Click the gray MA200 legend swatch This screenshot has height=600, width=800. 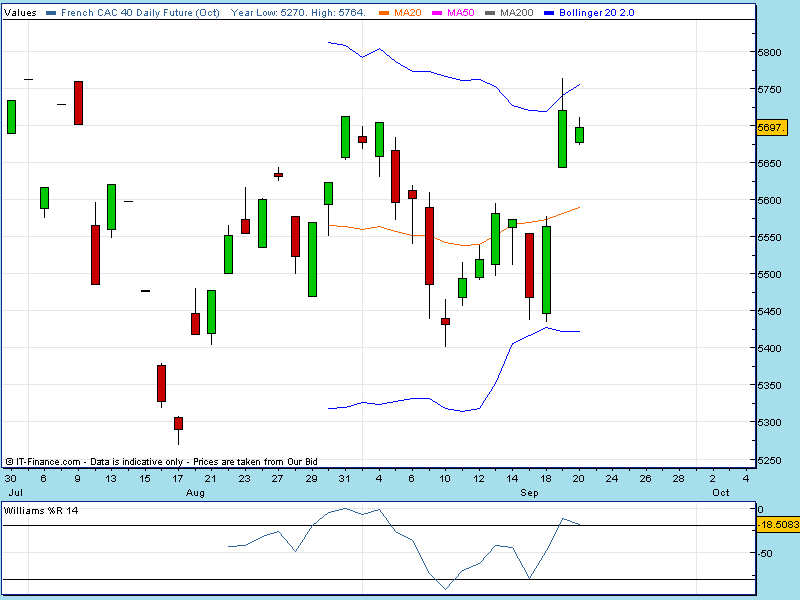pyautogui.click(x=490, y=13)
